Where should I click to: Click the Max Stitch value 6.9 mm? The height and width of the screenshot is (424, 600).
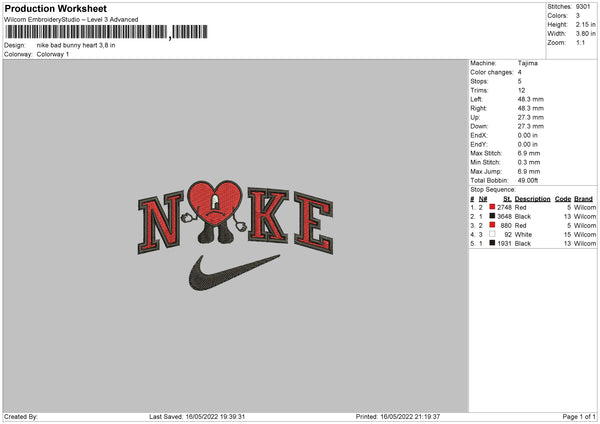(529, 153)
